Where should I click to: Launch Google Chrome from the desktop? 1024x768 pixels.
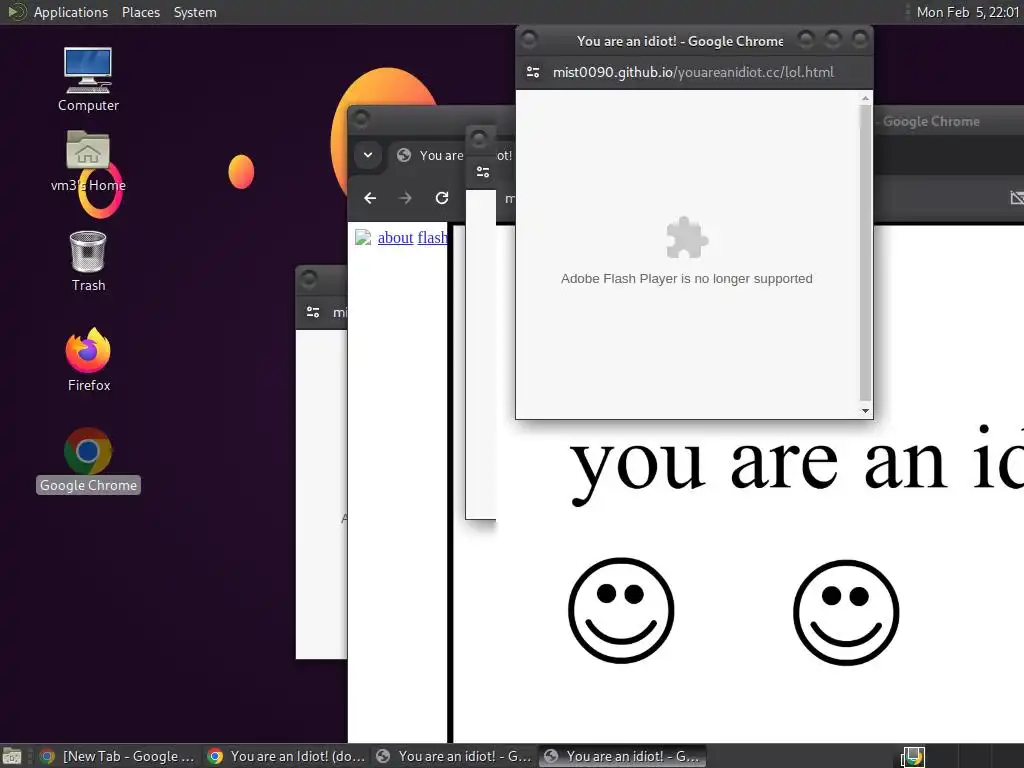(88, 451)
